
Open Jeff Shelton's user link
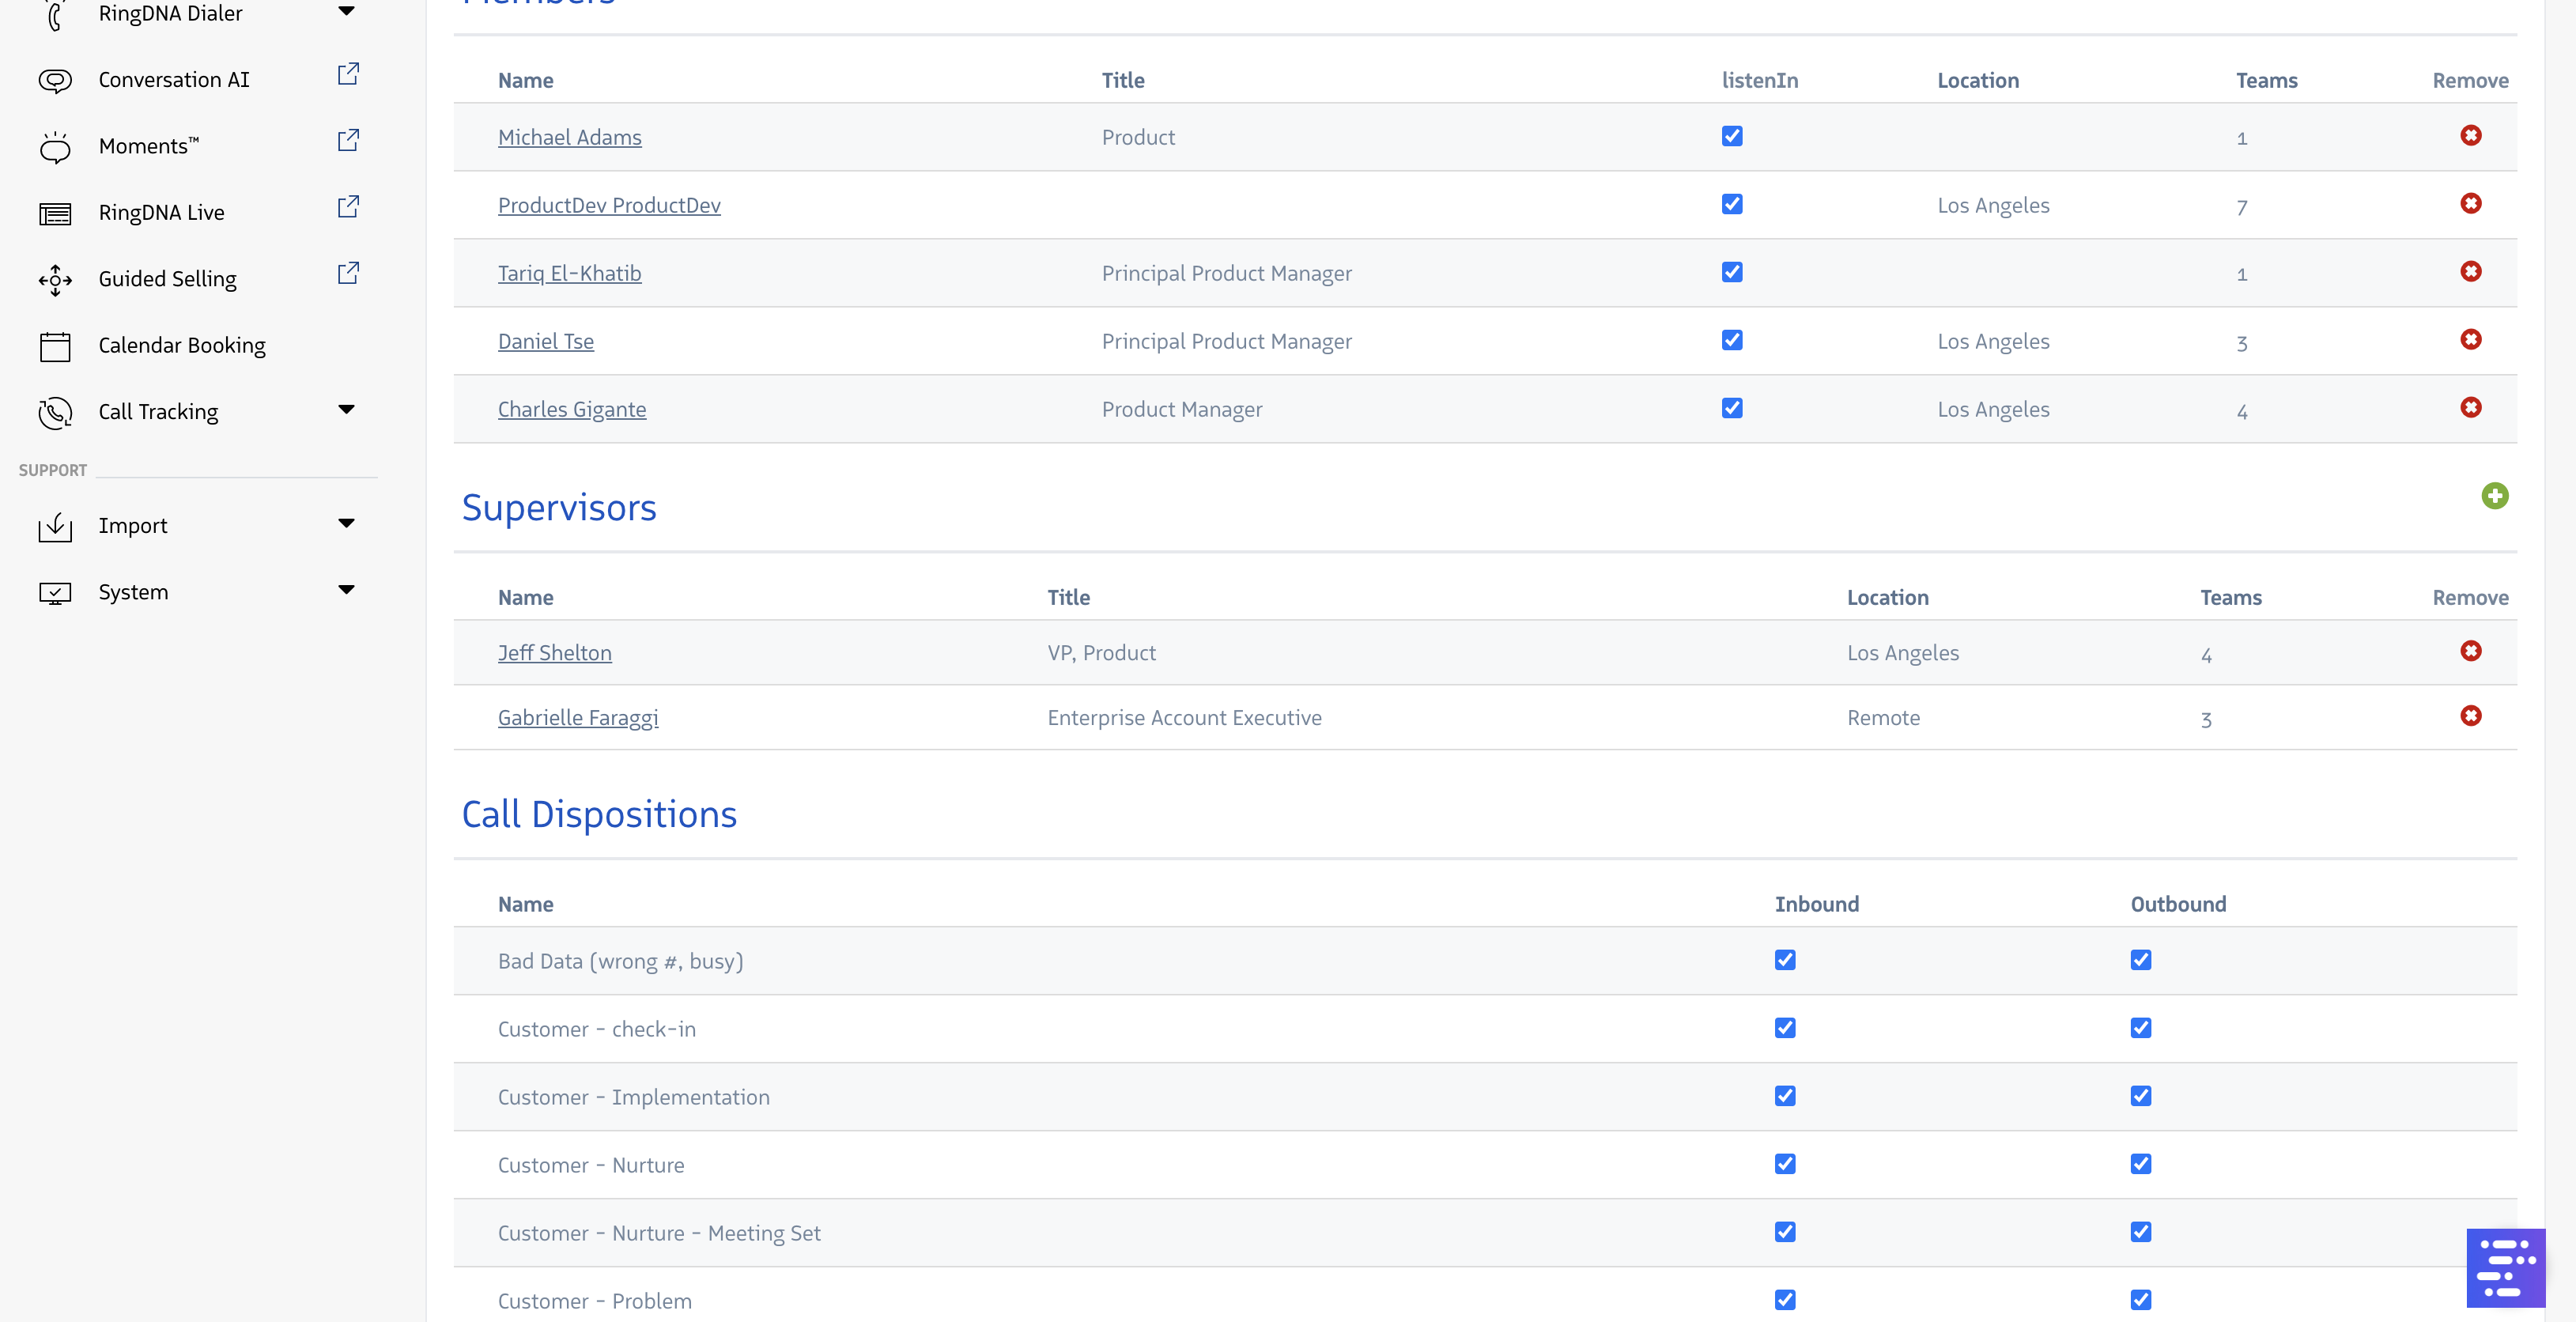[554, 653]
